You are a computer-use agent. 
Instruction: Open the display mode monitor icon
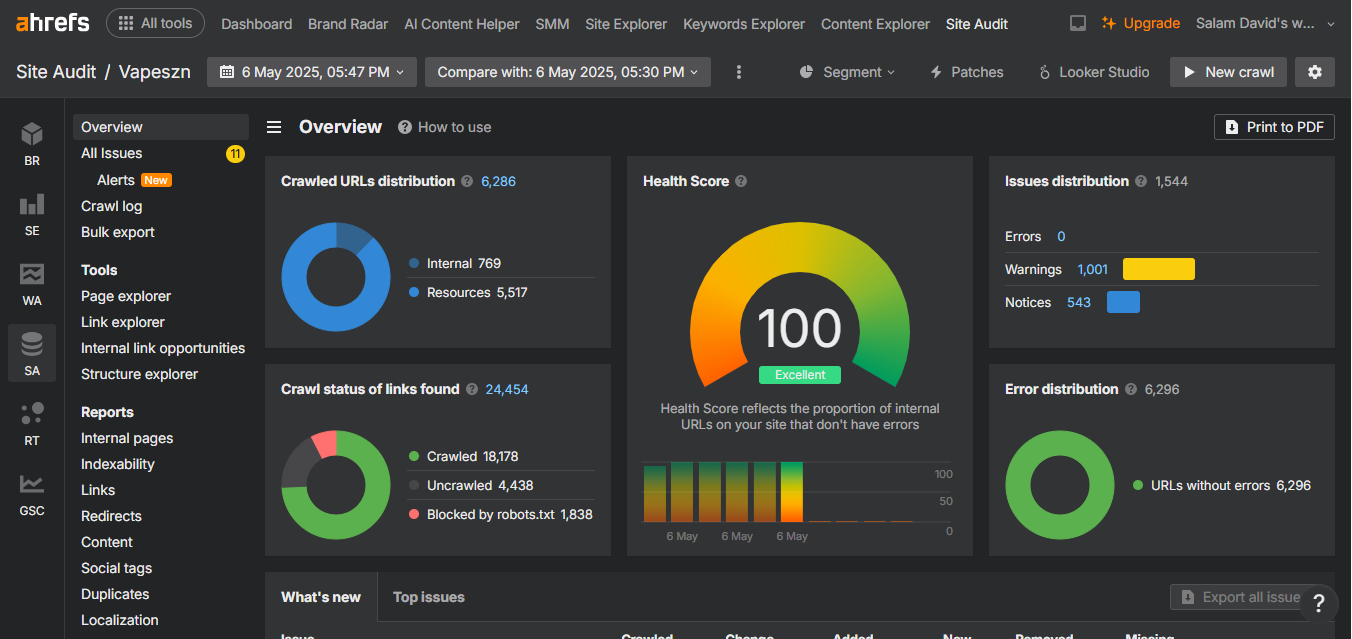1078,23
